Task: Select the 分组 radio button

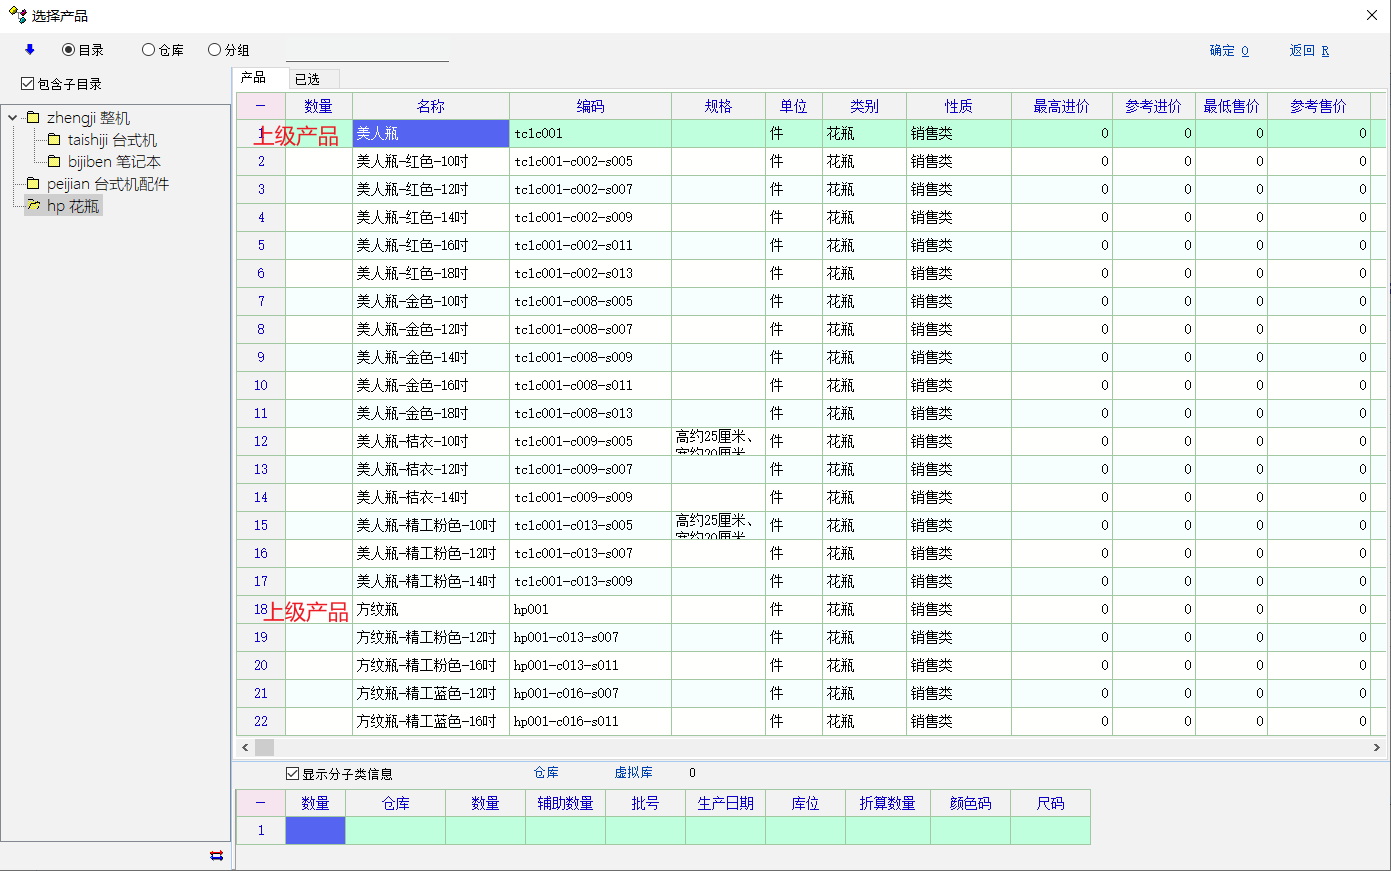Action: [x=215, y=50]
